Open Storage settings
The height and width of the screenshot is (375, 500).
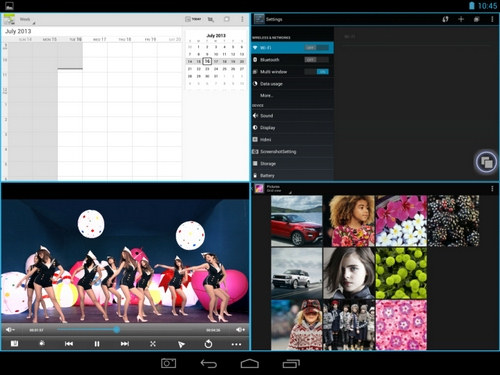coord(292,164)
